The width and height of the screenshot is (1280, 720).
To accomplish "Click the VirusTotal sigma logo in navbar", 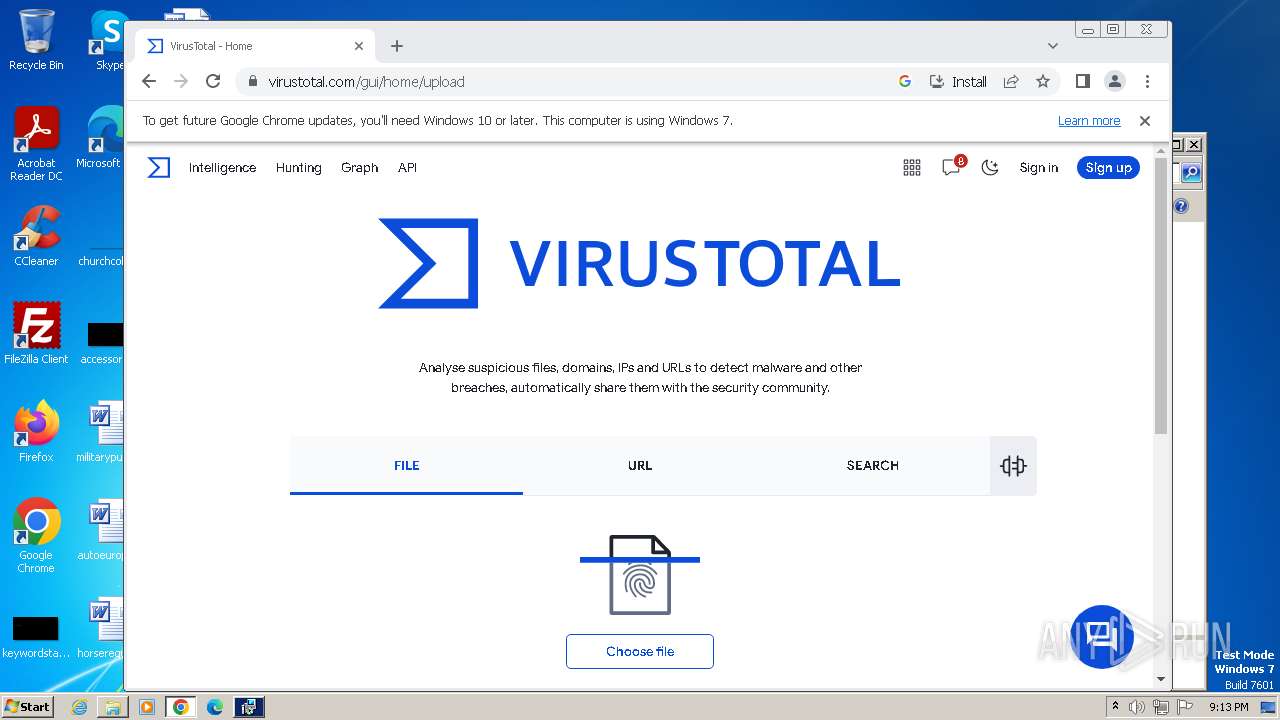I will click(159, 167).
